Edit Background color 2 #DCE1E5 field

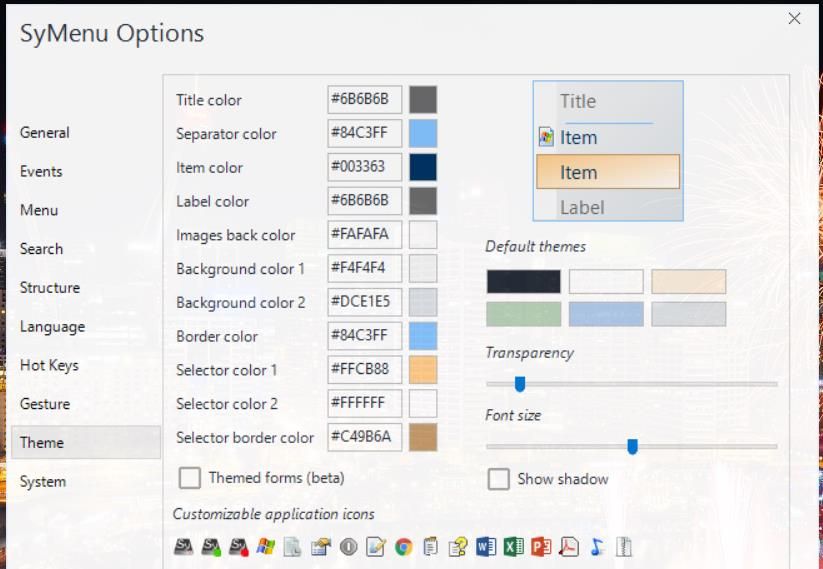(x=365, y=302)
